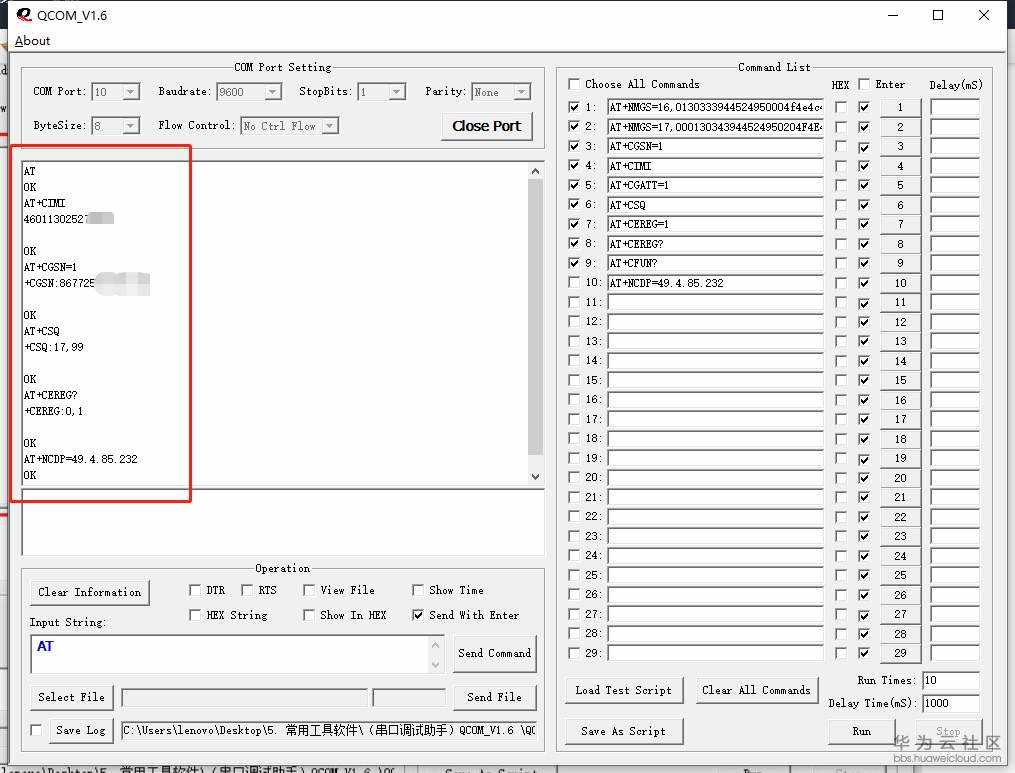Send command via number 4 button
This screenshot has width=1015, height=773.
click(x=900, y=166)
